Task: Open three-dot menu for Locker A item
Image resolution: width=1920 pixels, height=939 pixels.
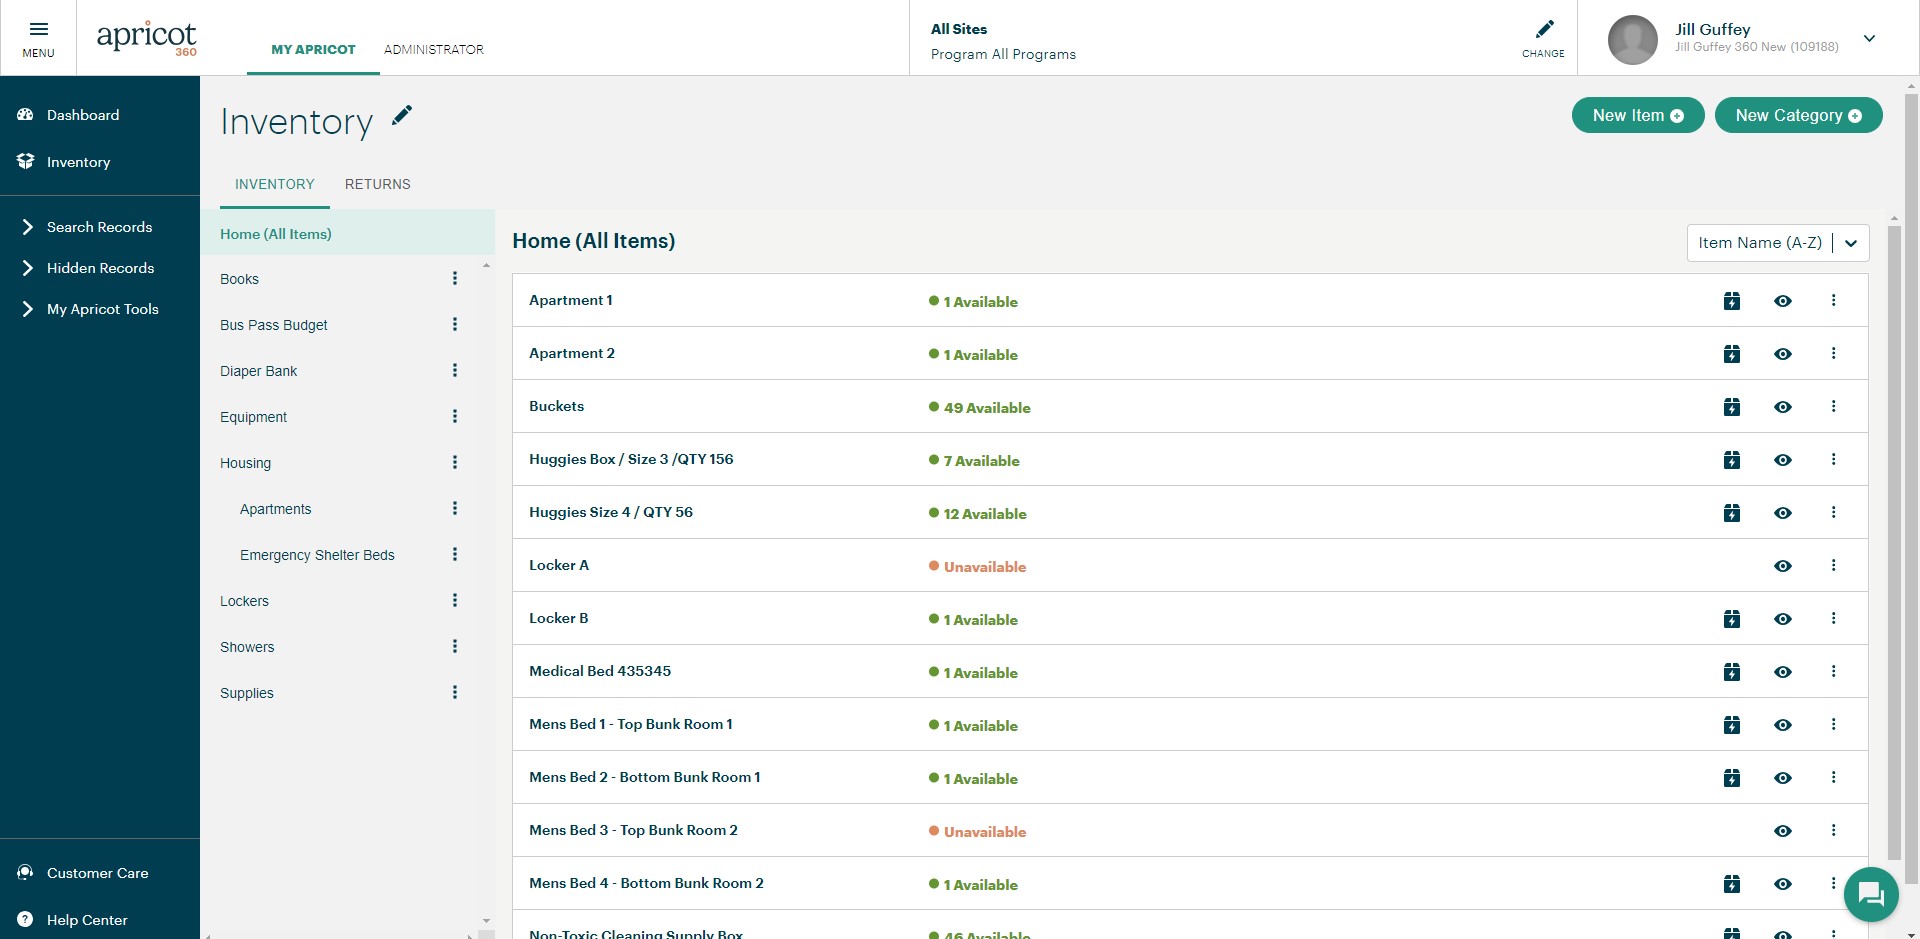Action: [1833, 566]
